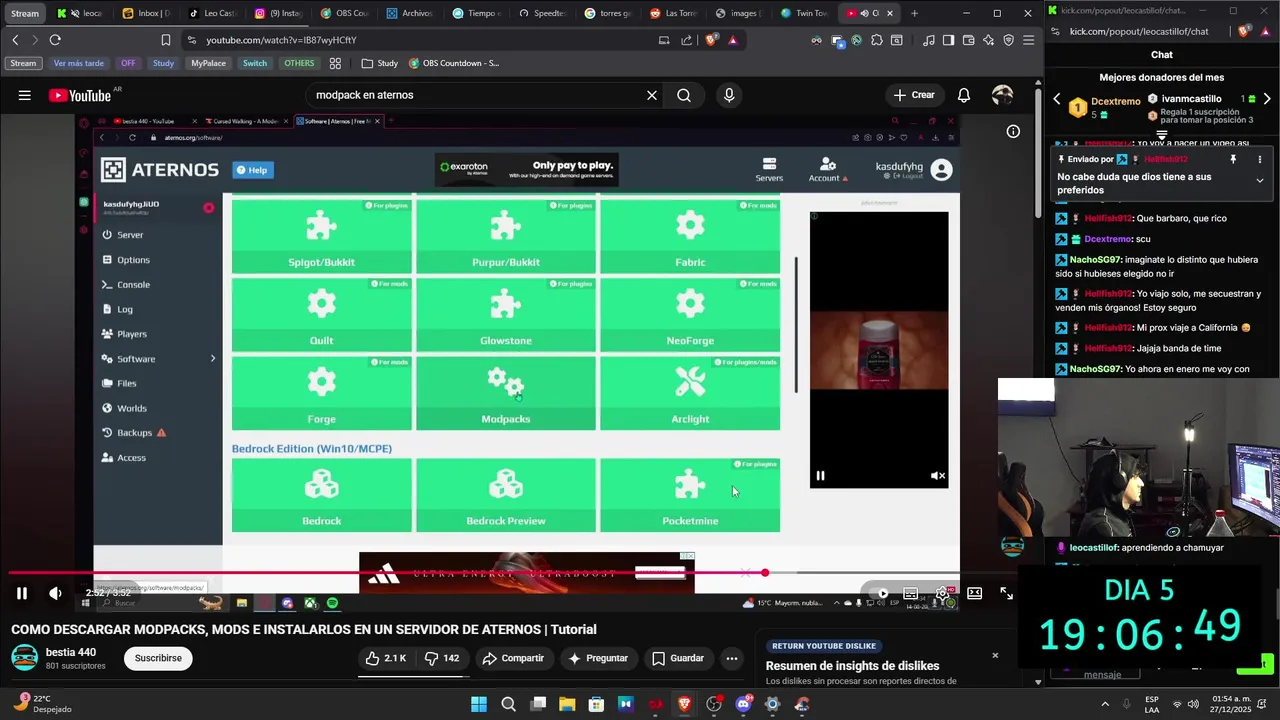Click the Crear button
This screenshot has width=1280, height=720.
(x=914, y=95)
